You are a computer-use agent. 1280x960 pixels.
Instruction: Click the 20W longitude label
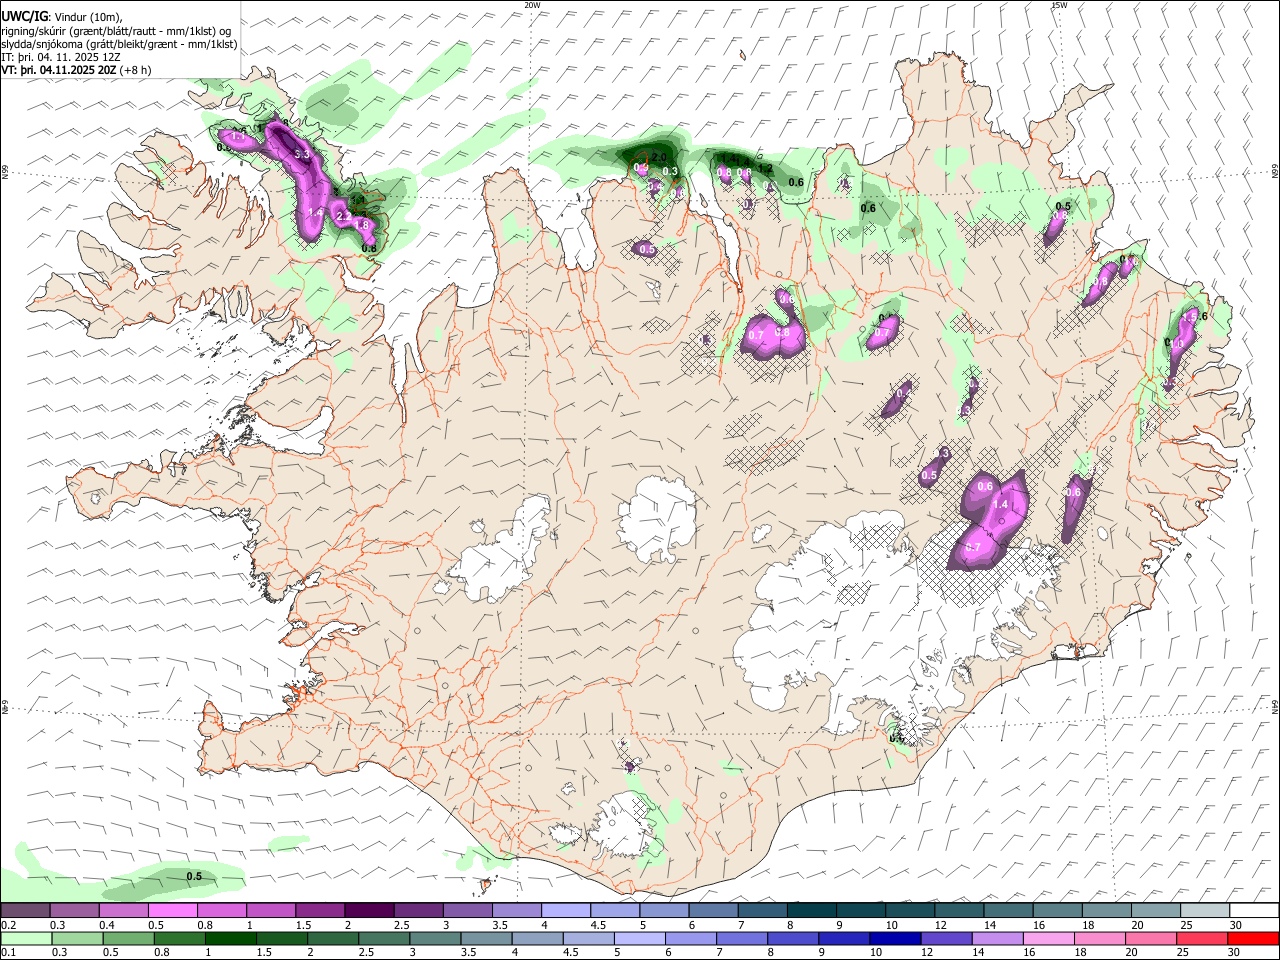point(532,5)
